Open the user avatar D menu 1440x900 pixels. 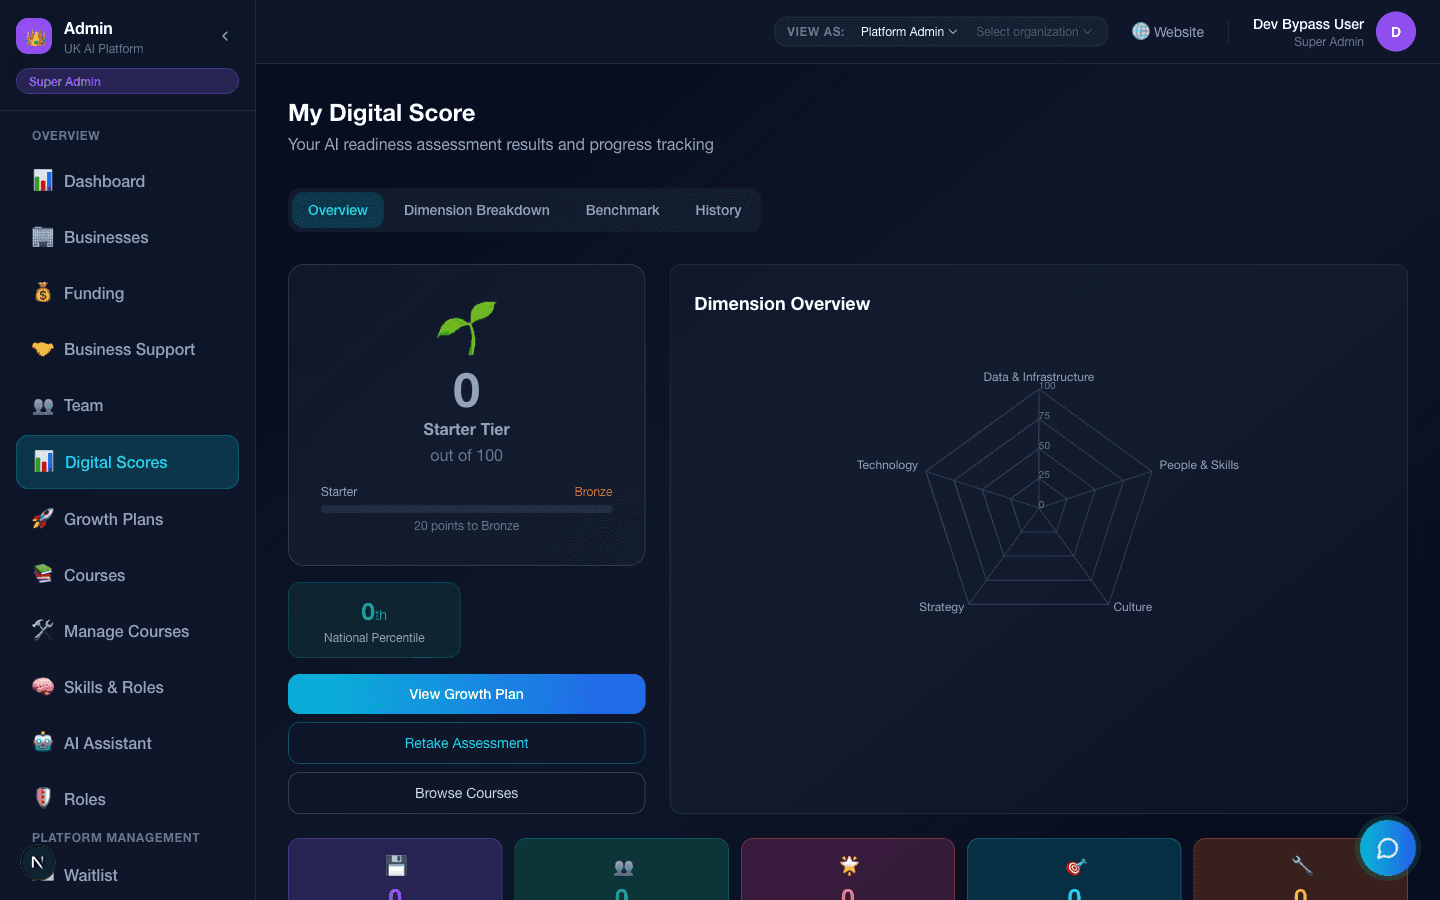point(1395,32)
